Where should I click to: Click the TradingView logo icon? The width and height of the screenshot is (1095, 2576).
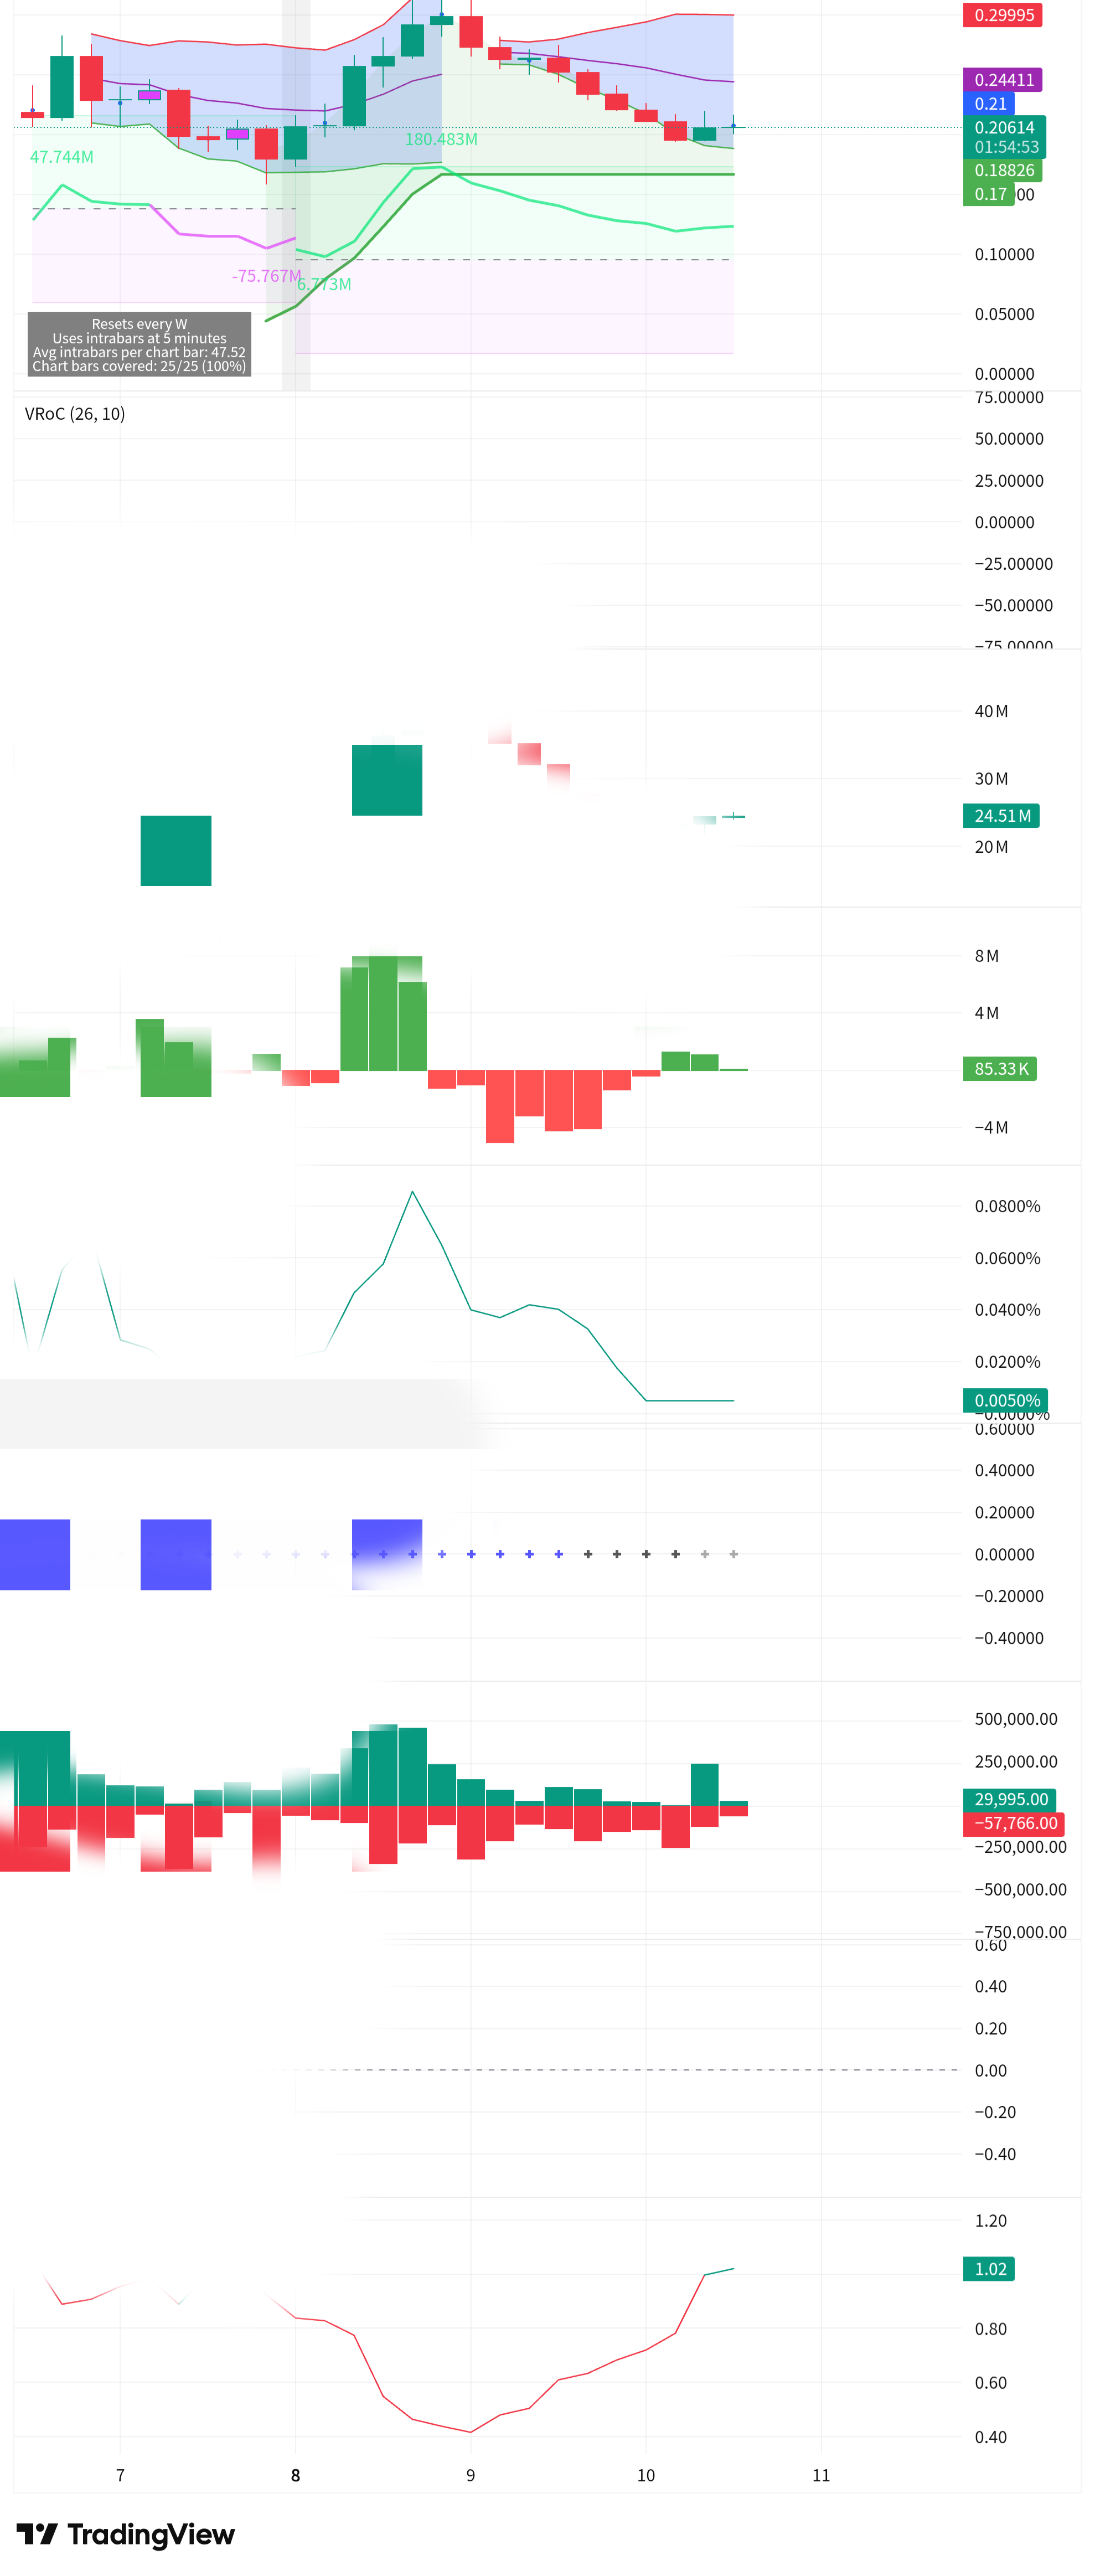pyautogui.click(x=37, y=2534)
